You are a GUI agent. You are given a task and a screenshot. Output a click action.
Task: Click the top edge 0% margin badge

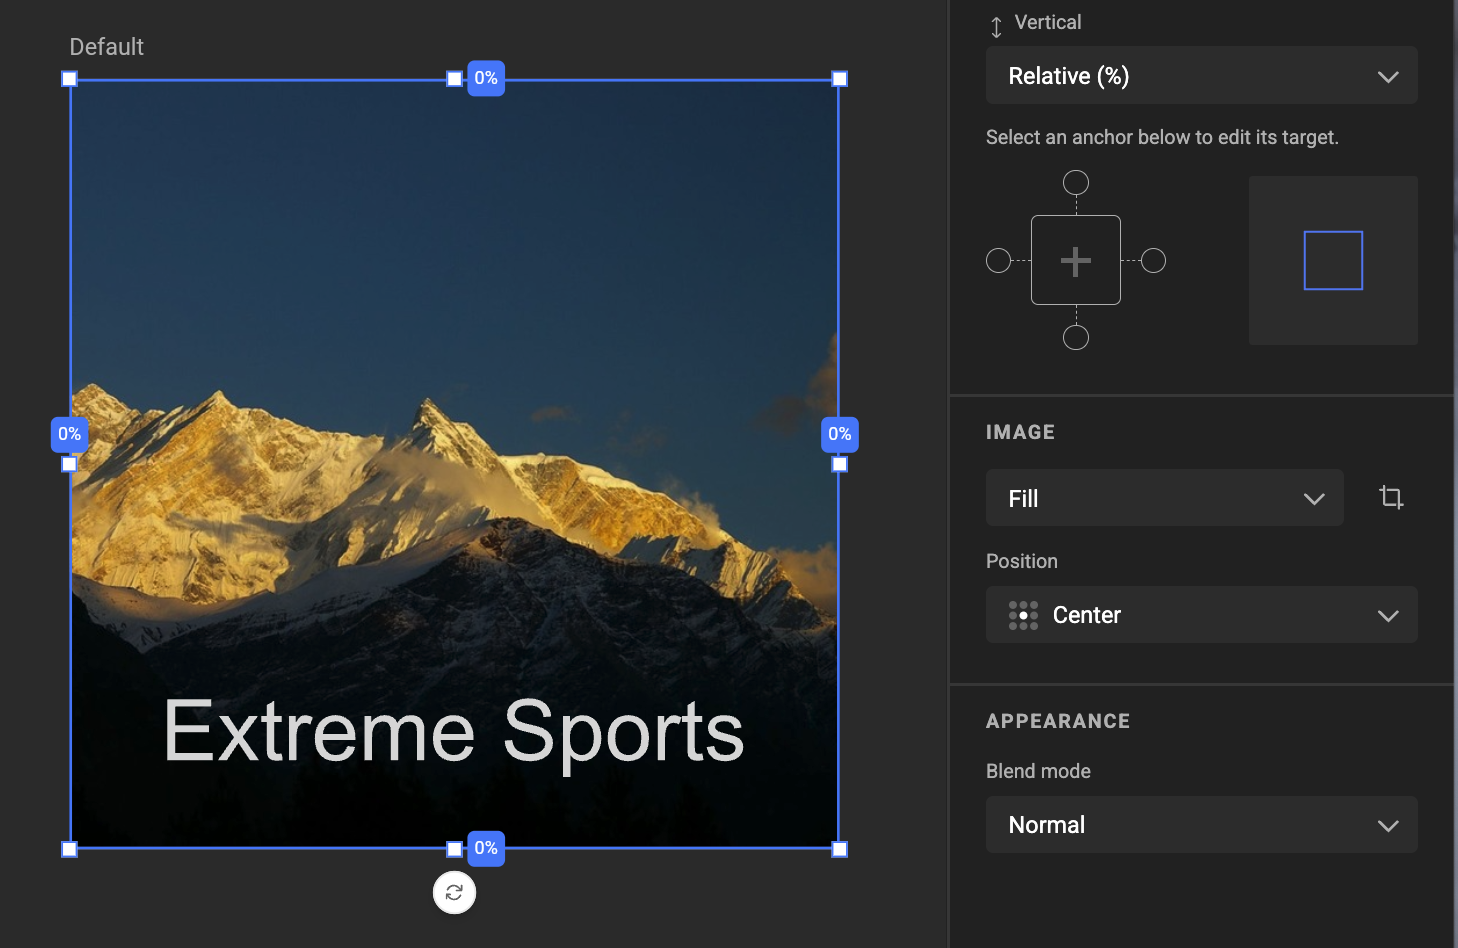(x=486, y=78)
